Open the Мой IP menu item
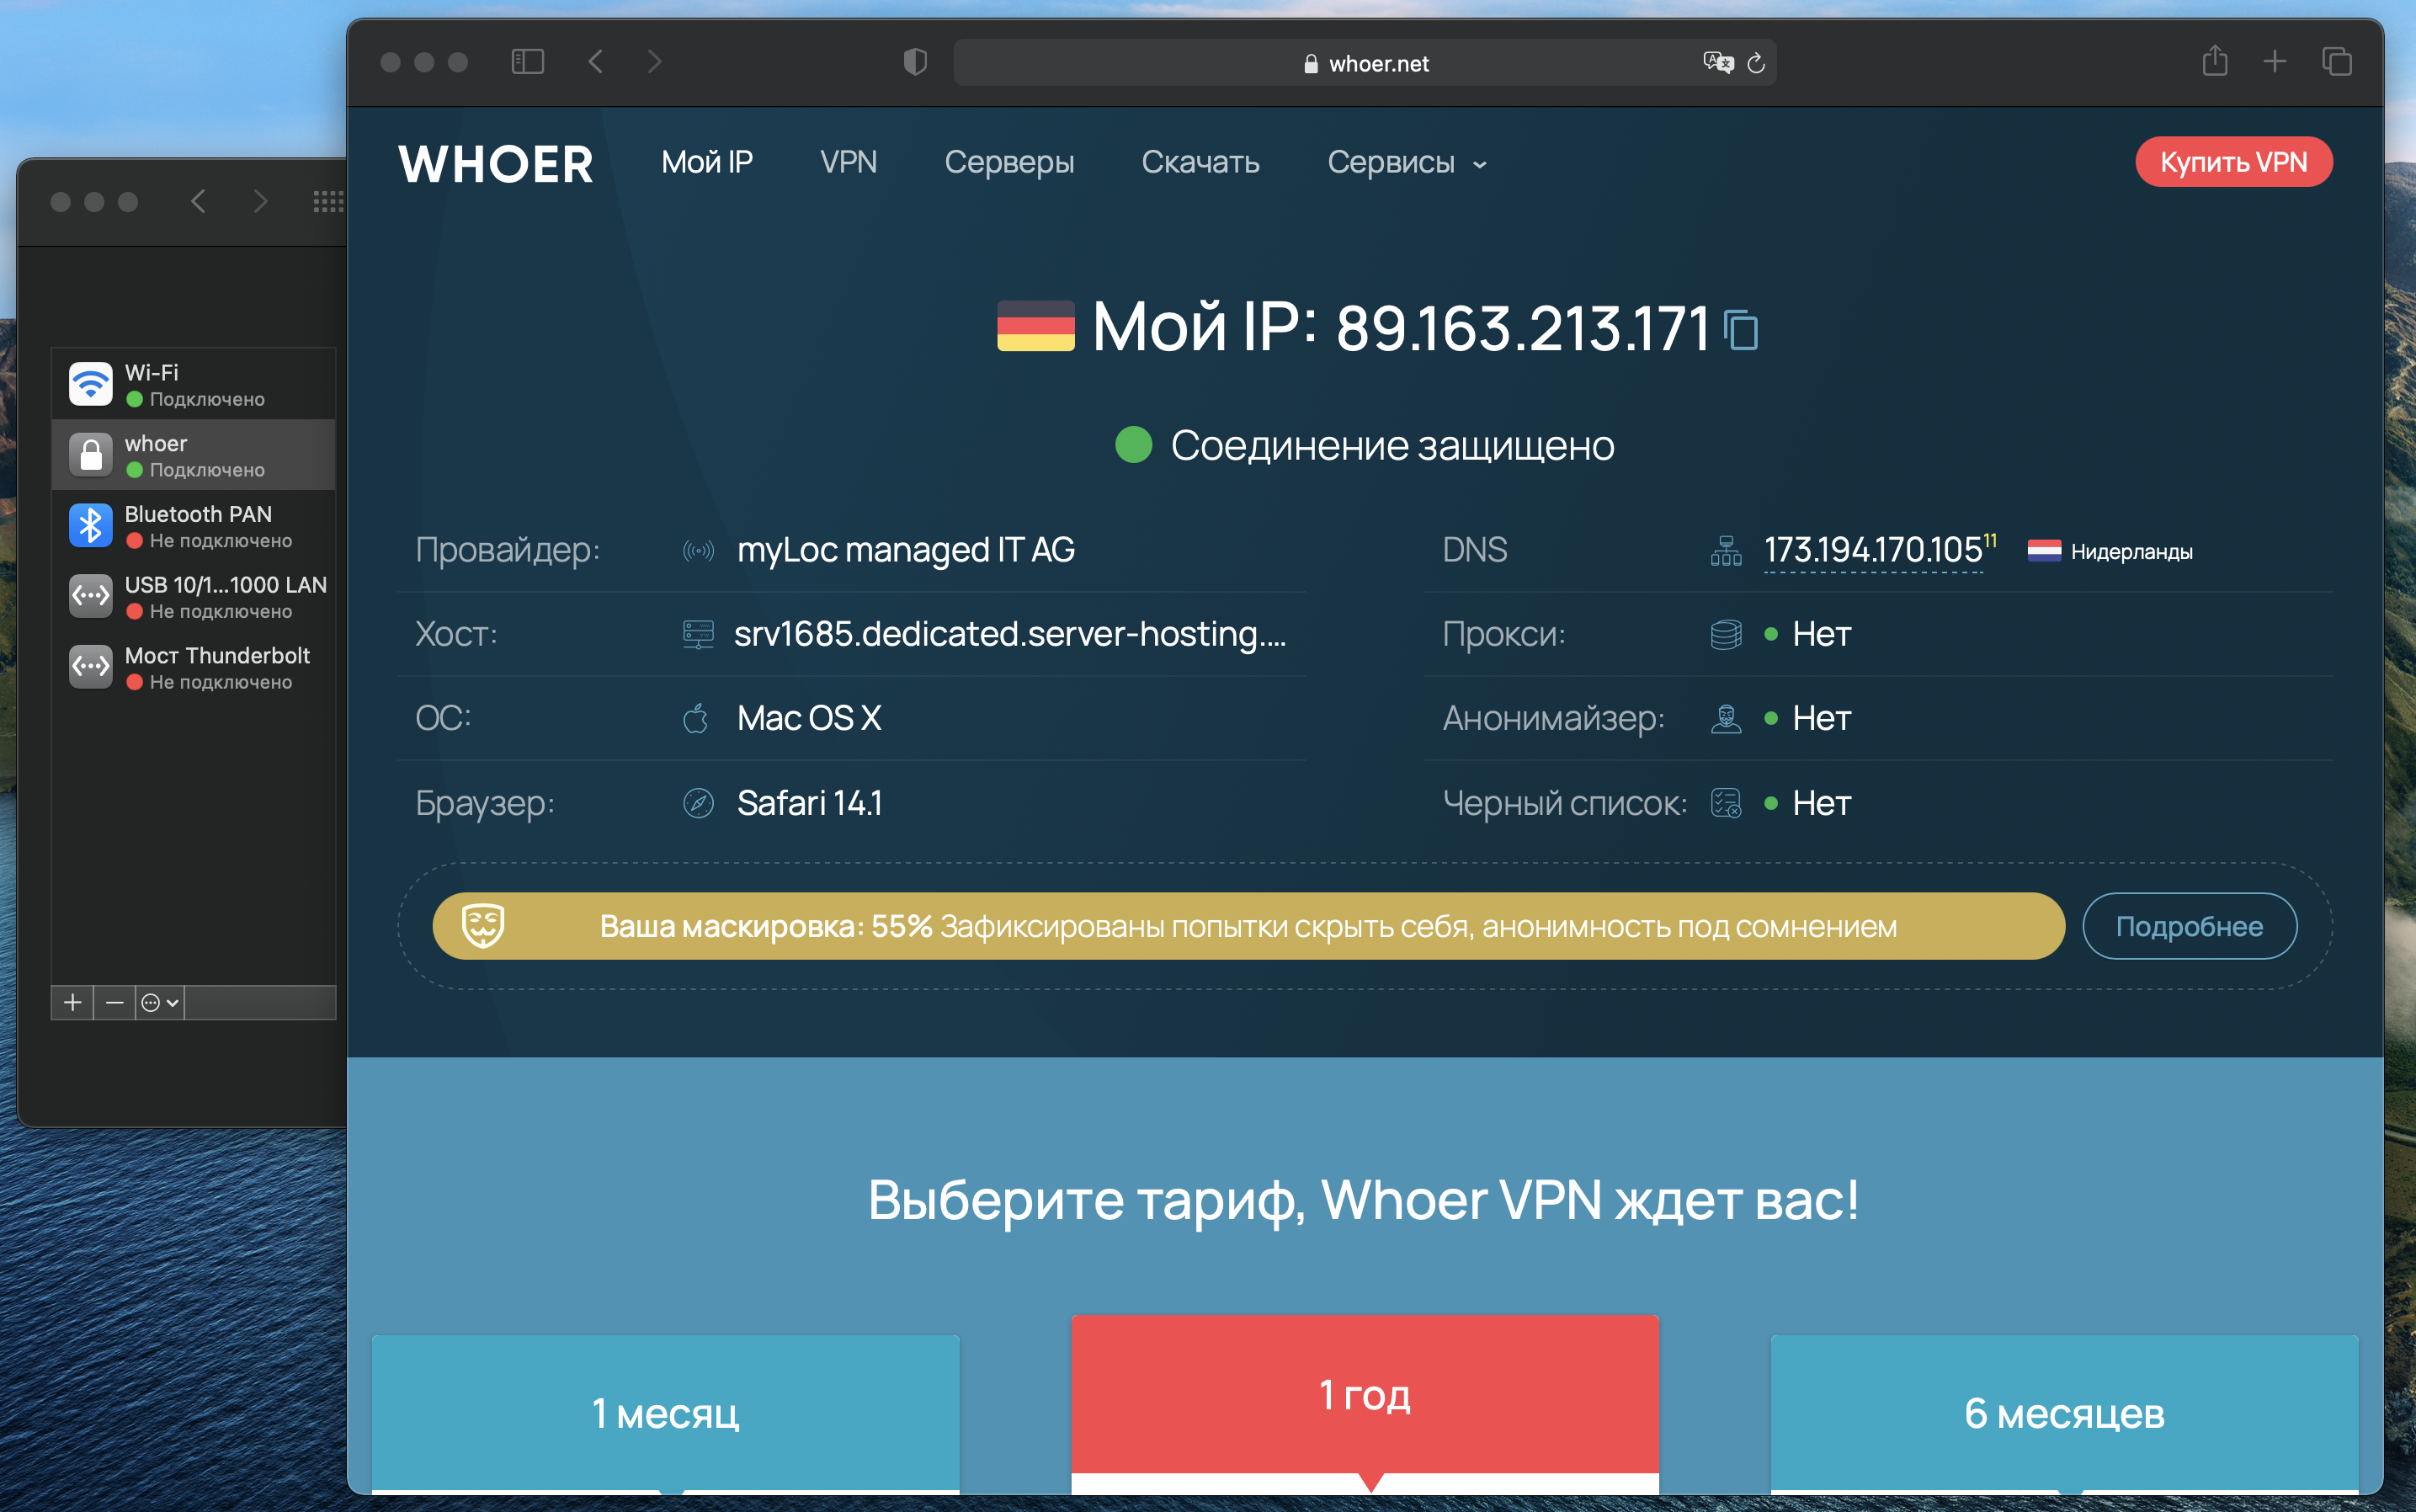The width and height of the screenshot is (2416, 1512). tap(707, 162)
